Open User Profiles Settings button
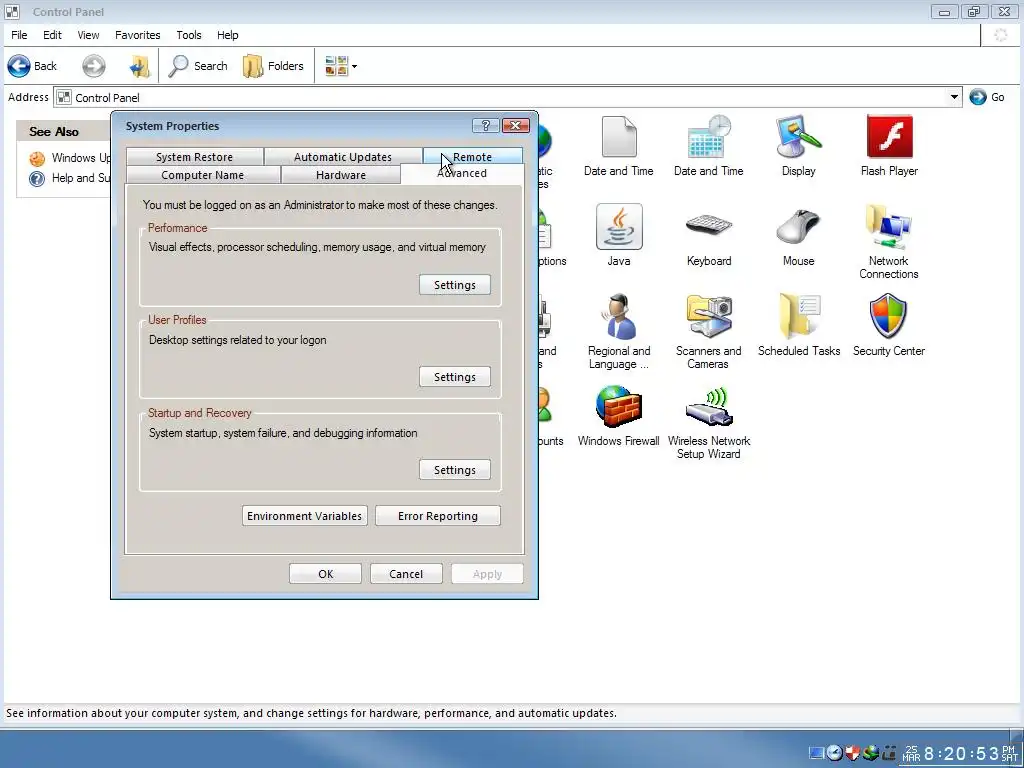The height and width of the screenshot is (768, 1024). (x=455, y=377)
